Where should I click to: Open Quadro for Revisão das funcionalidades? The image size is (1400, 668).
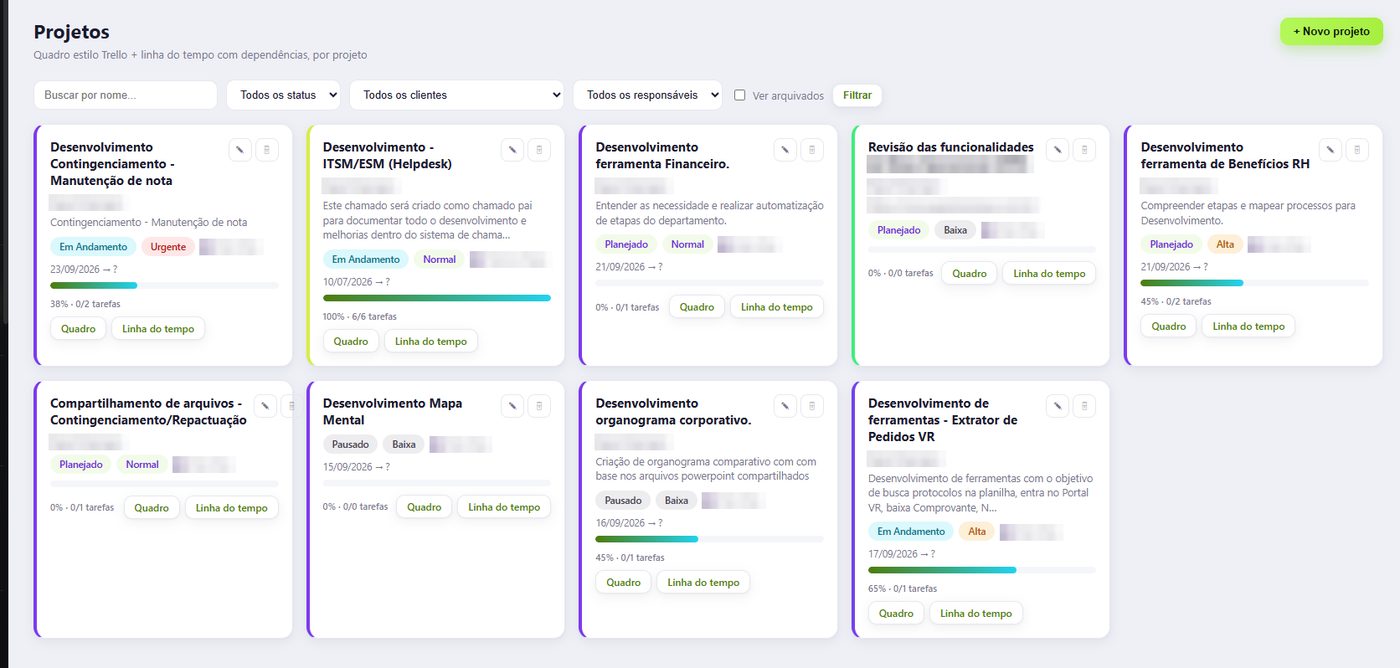click(x=969, y=273)
